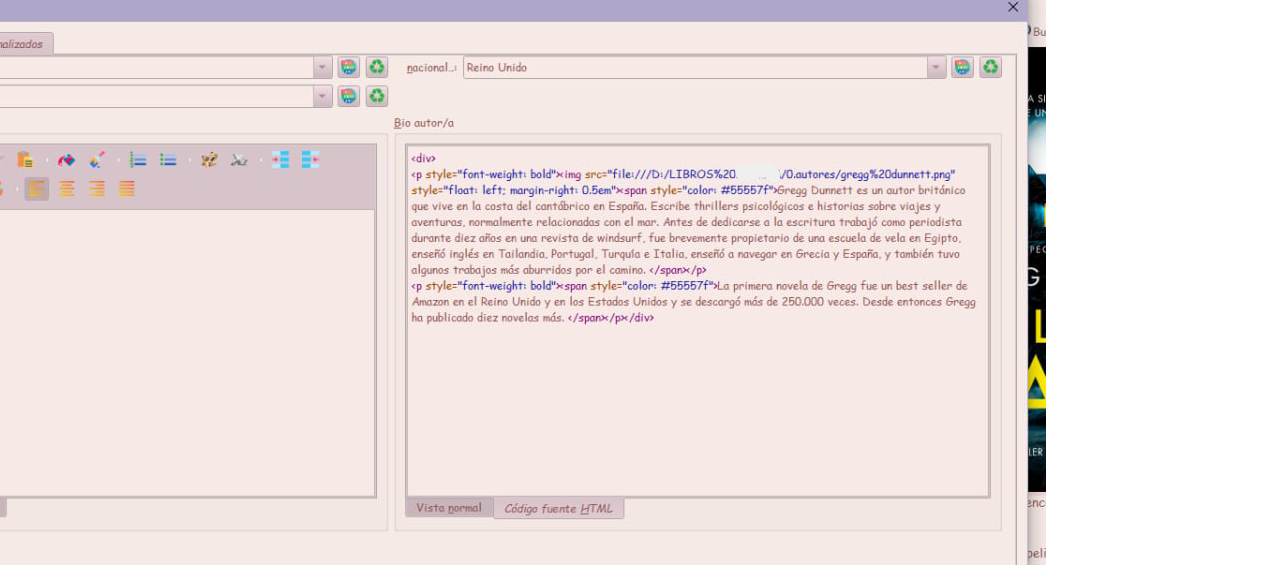Open item editor for top-left combo box
Viewport: 1280px width, 576px height.
click(348, 67)
